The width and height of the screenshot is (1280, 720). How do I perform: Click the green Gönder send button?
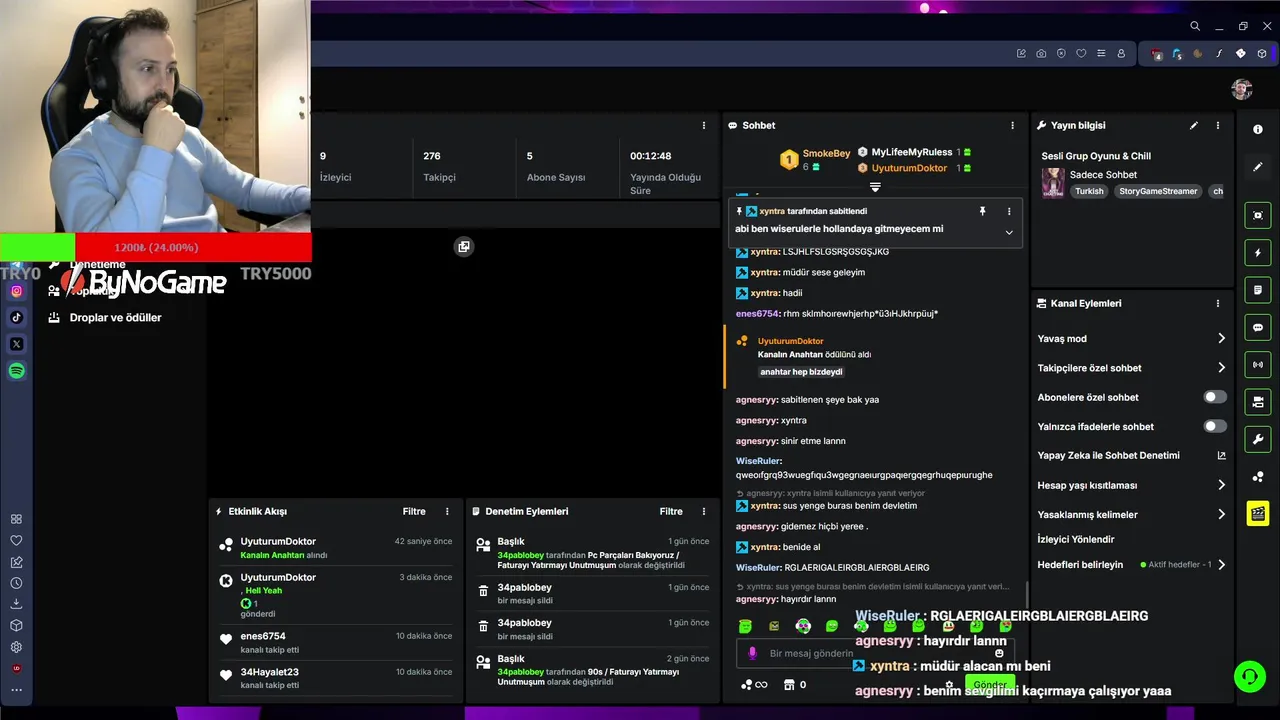click(989, 685)
